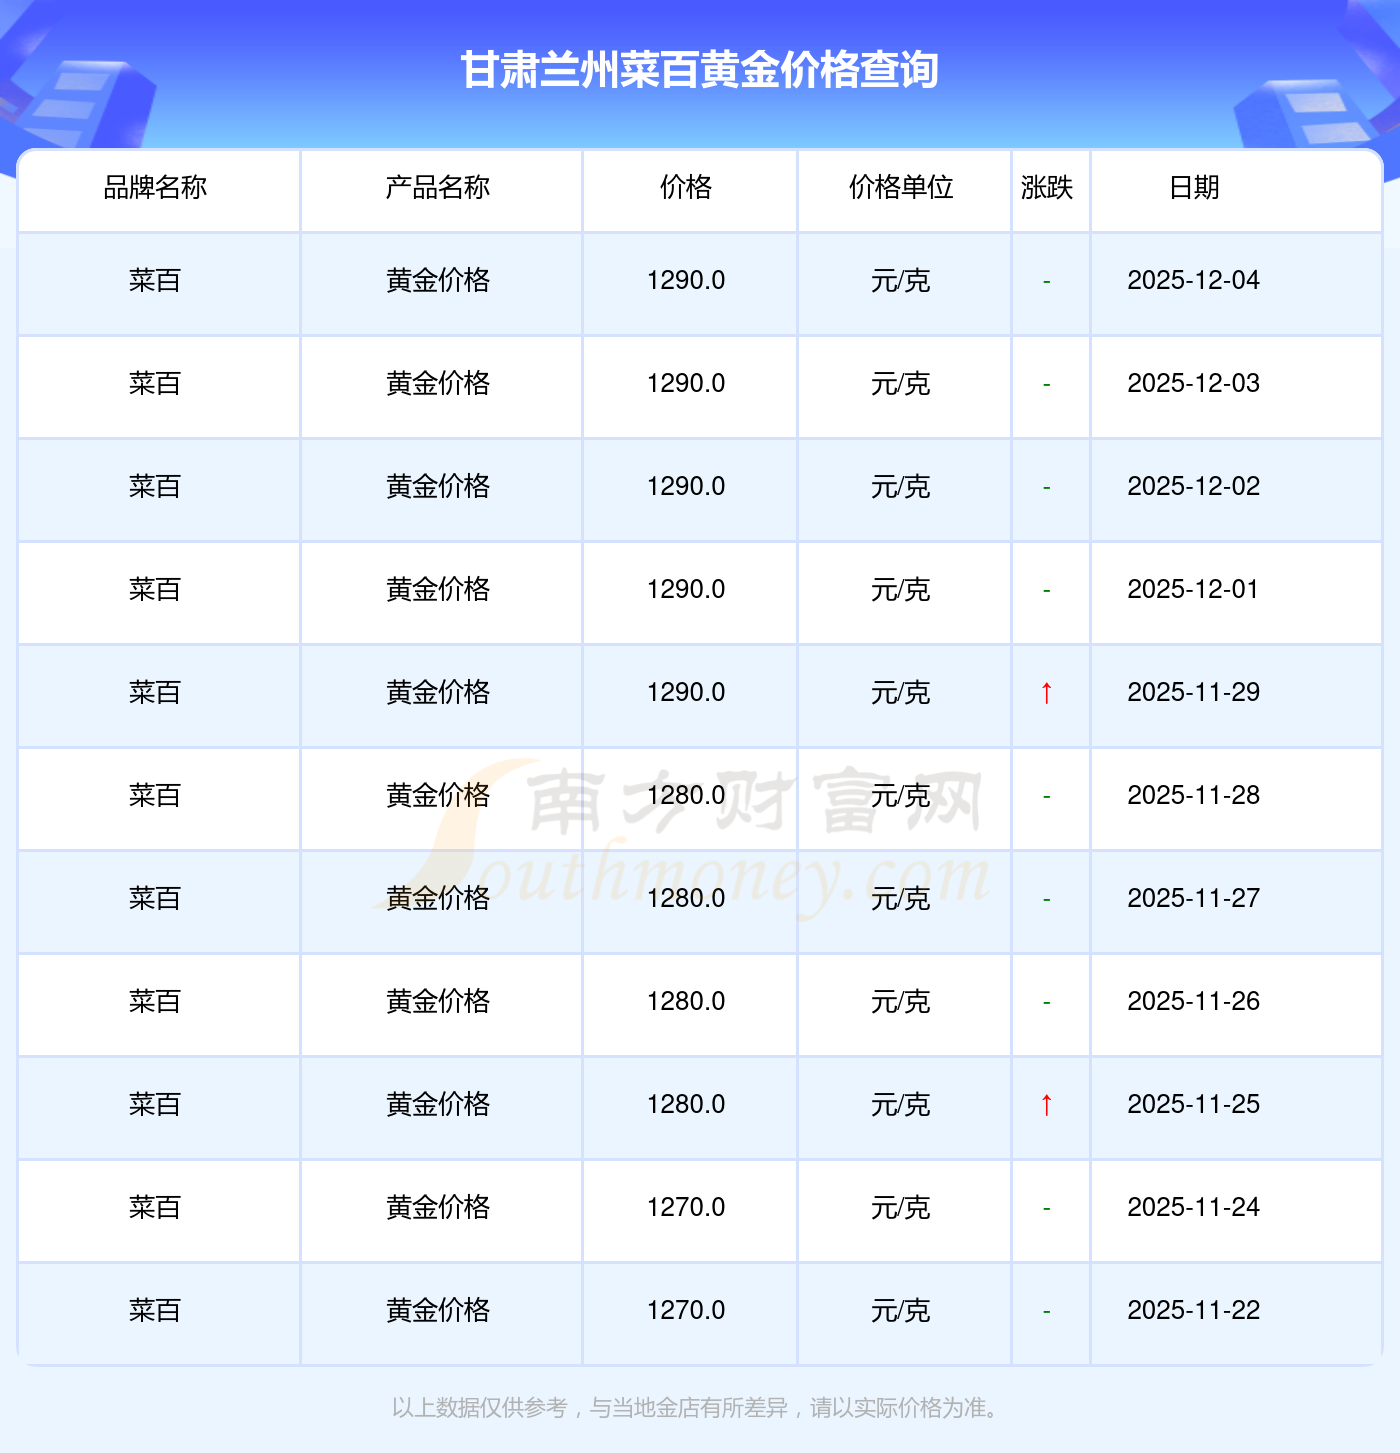Select the 菜百 brand cell for 2025-11-29
The image size is (1400, 1453).
[155, 693]
